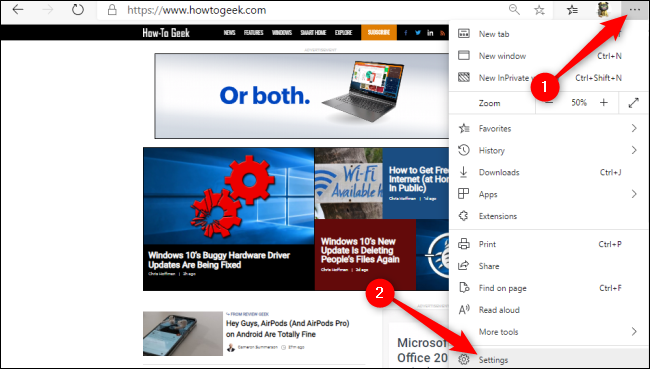Expand the History submenu arrow

[634, 150]
